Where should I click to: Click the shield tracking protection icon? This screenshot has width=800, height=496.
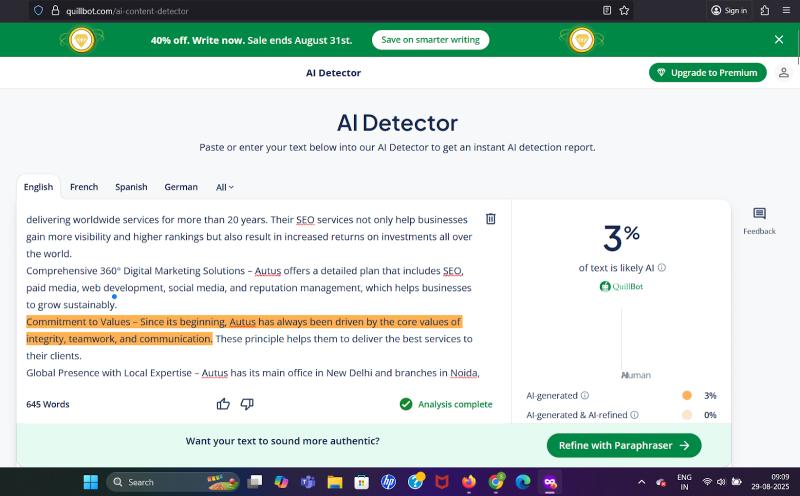(x=38, y=10)
